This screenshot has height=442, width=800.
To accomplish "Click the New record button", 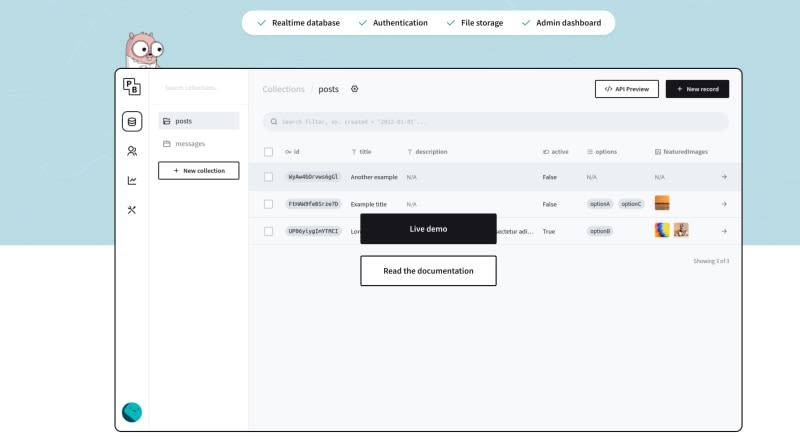I will [x=697, y=89].
